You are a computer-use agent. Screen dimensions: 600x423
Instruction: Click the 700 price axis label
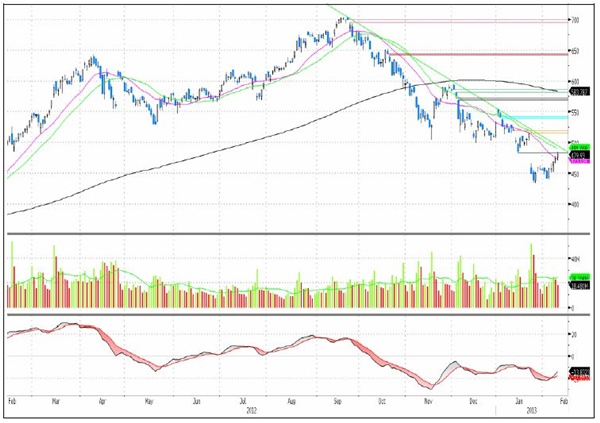pos(575,20)
